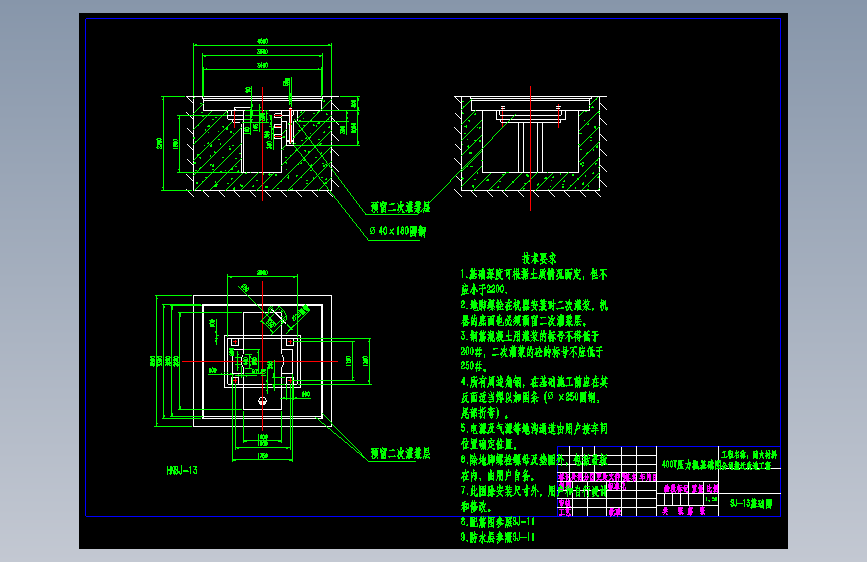Image resolution: width=867 pixels, height=562 pixels.
Task: Click the circular hole symbol in plan view
Action: 263,402
